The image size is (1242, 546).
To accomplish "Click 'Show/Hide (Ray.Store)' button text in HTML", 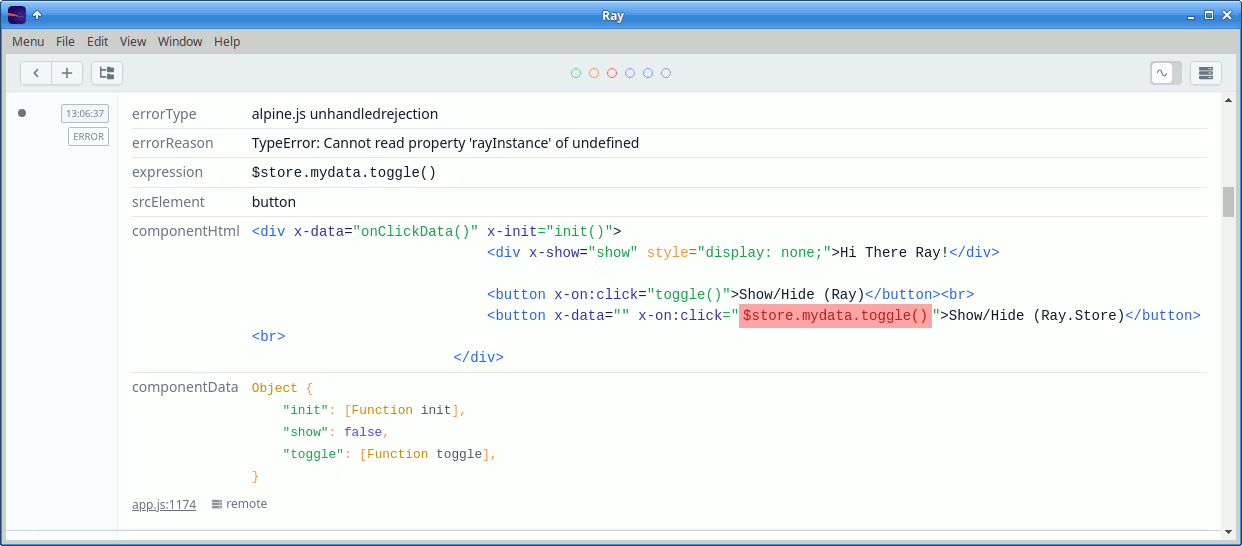I will click(1037, 316).
